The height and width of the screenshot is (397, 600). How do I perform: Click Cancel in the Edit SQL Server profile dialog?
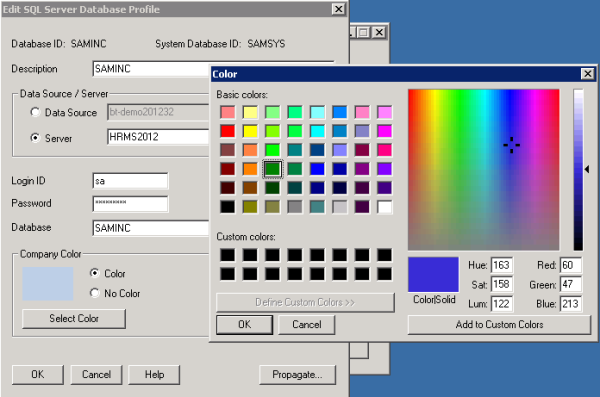tap(96, 374)
